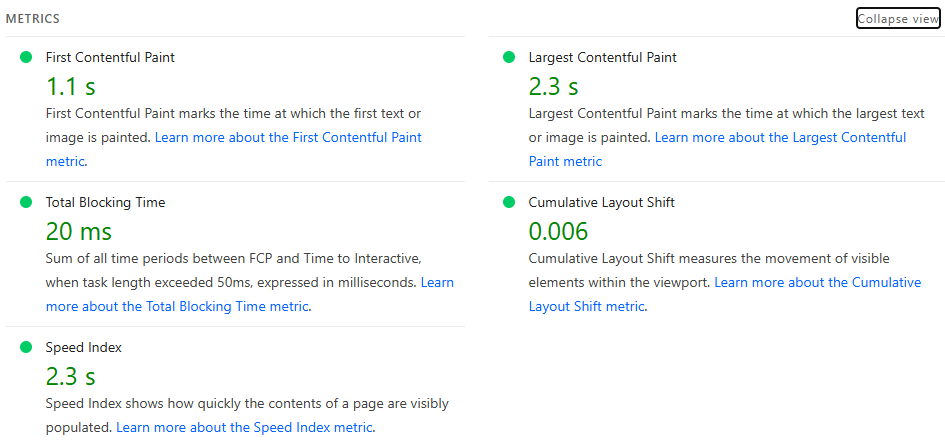Click the 20 ms value

pos(79,232)
